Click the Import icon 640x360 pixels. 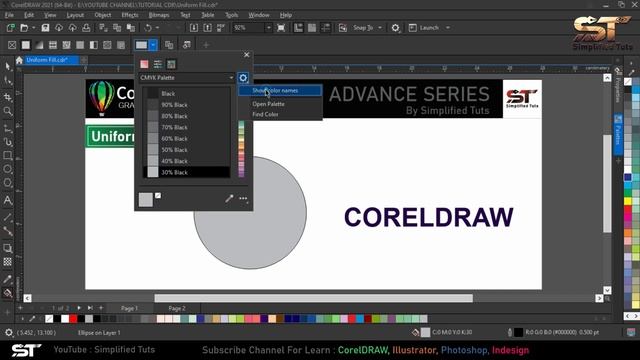pos(194,28)
